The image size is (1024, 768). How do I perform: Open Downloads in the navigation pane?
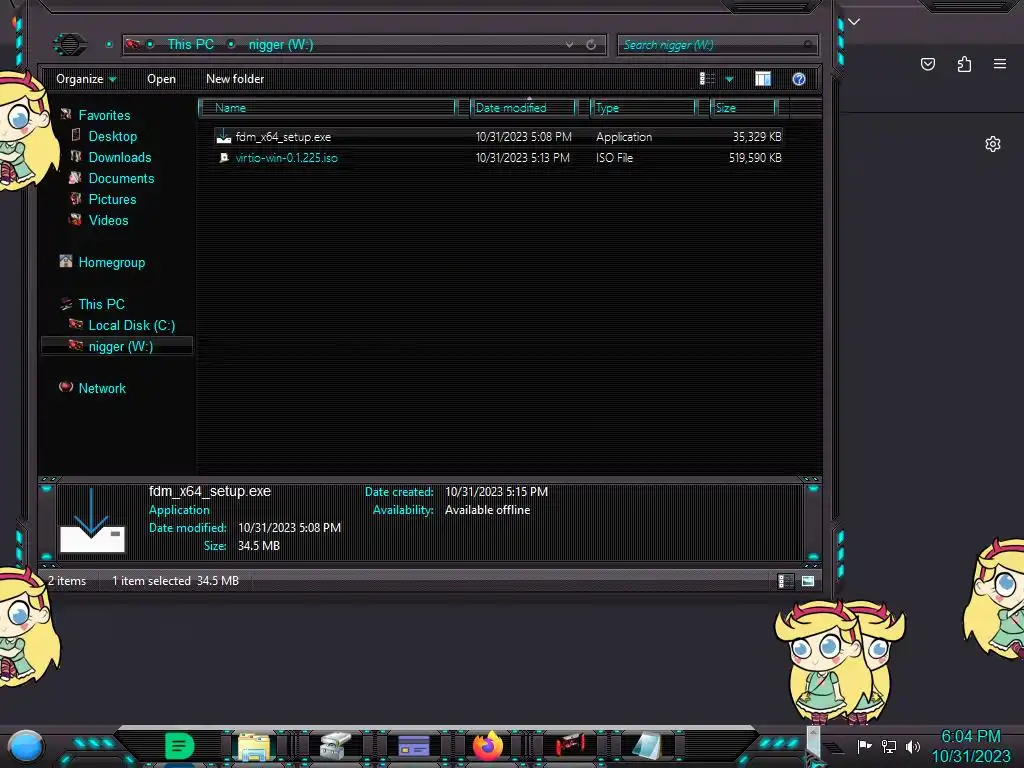(x=120, y=157)
